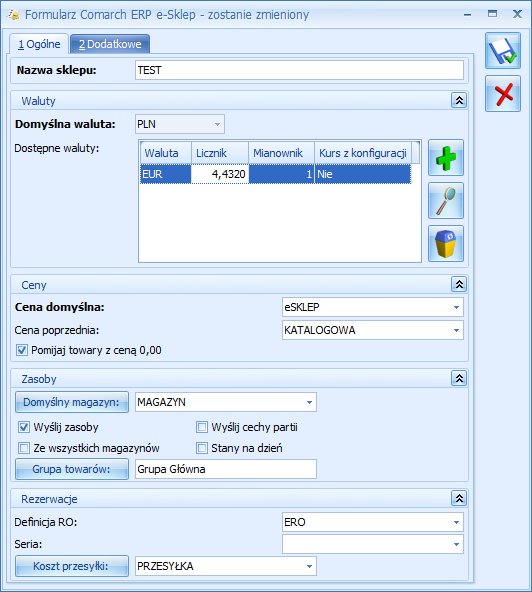Viewport: 532px width, 592px height.
Task: Click the 'Koszt przesyłki:' button
Action: point(72,566)
